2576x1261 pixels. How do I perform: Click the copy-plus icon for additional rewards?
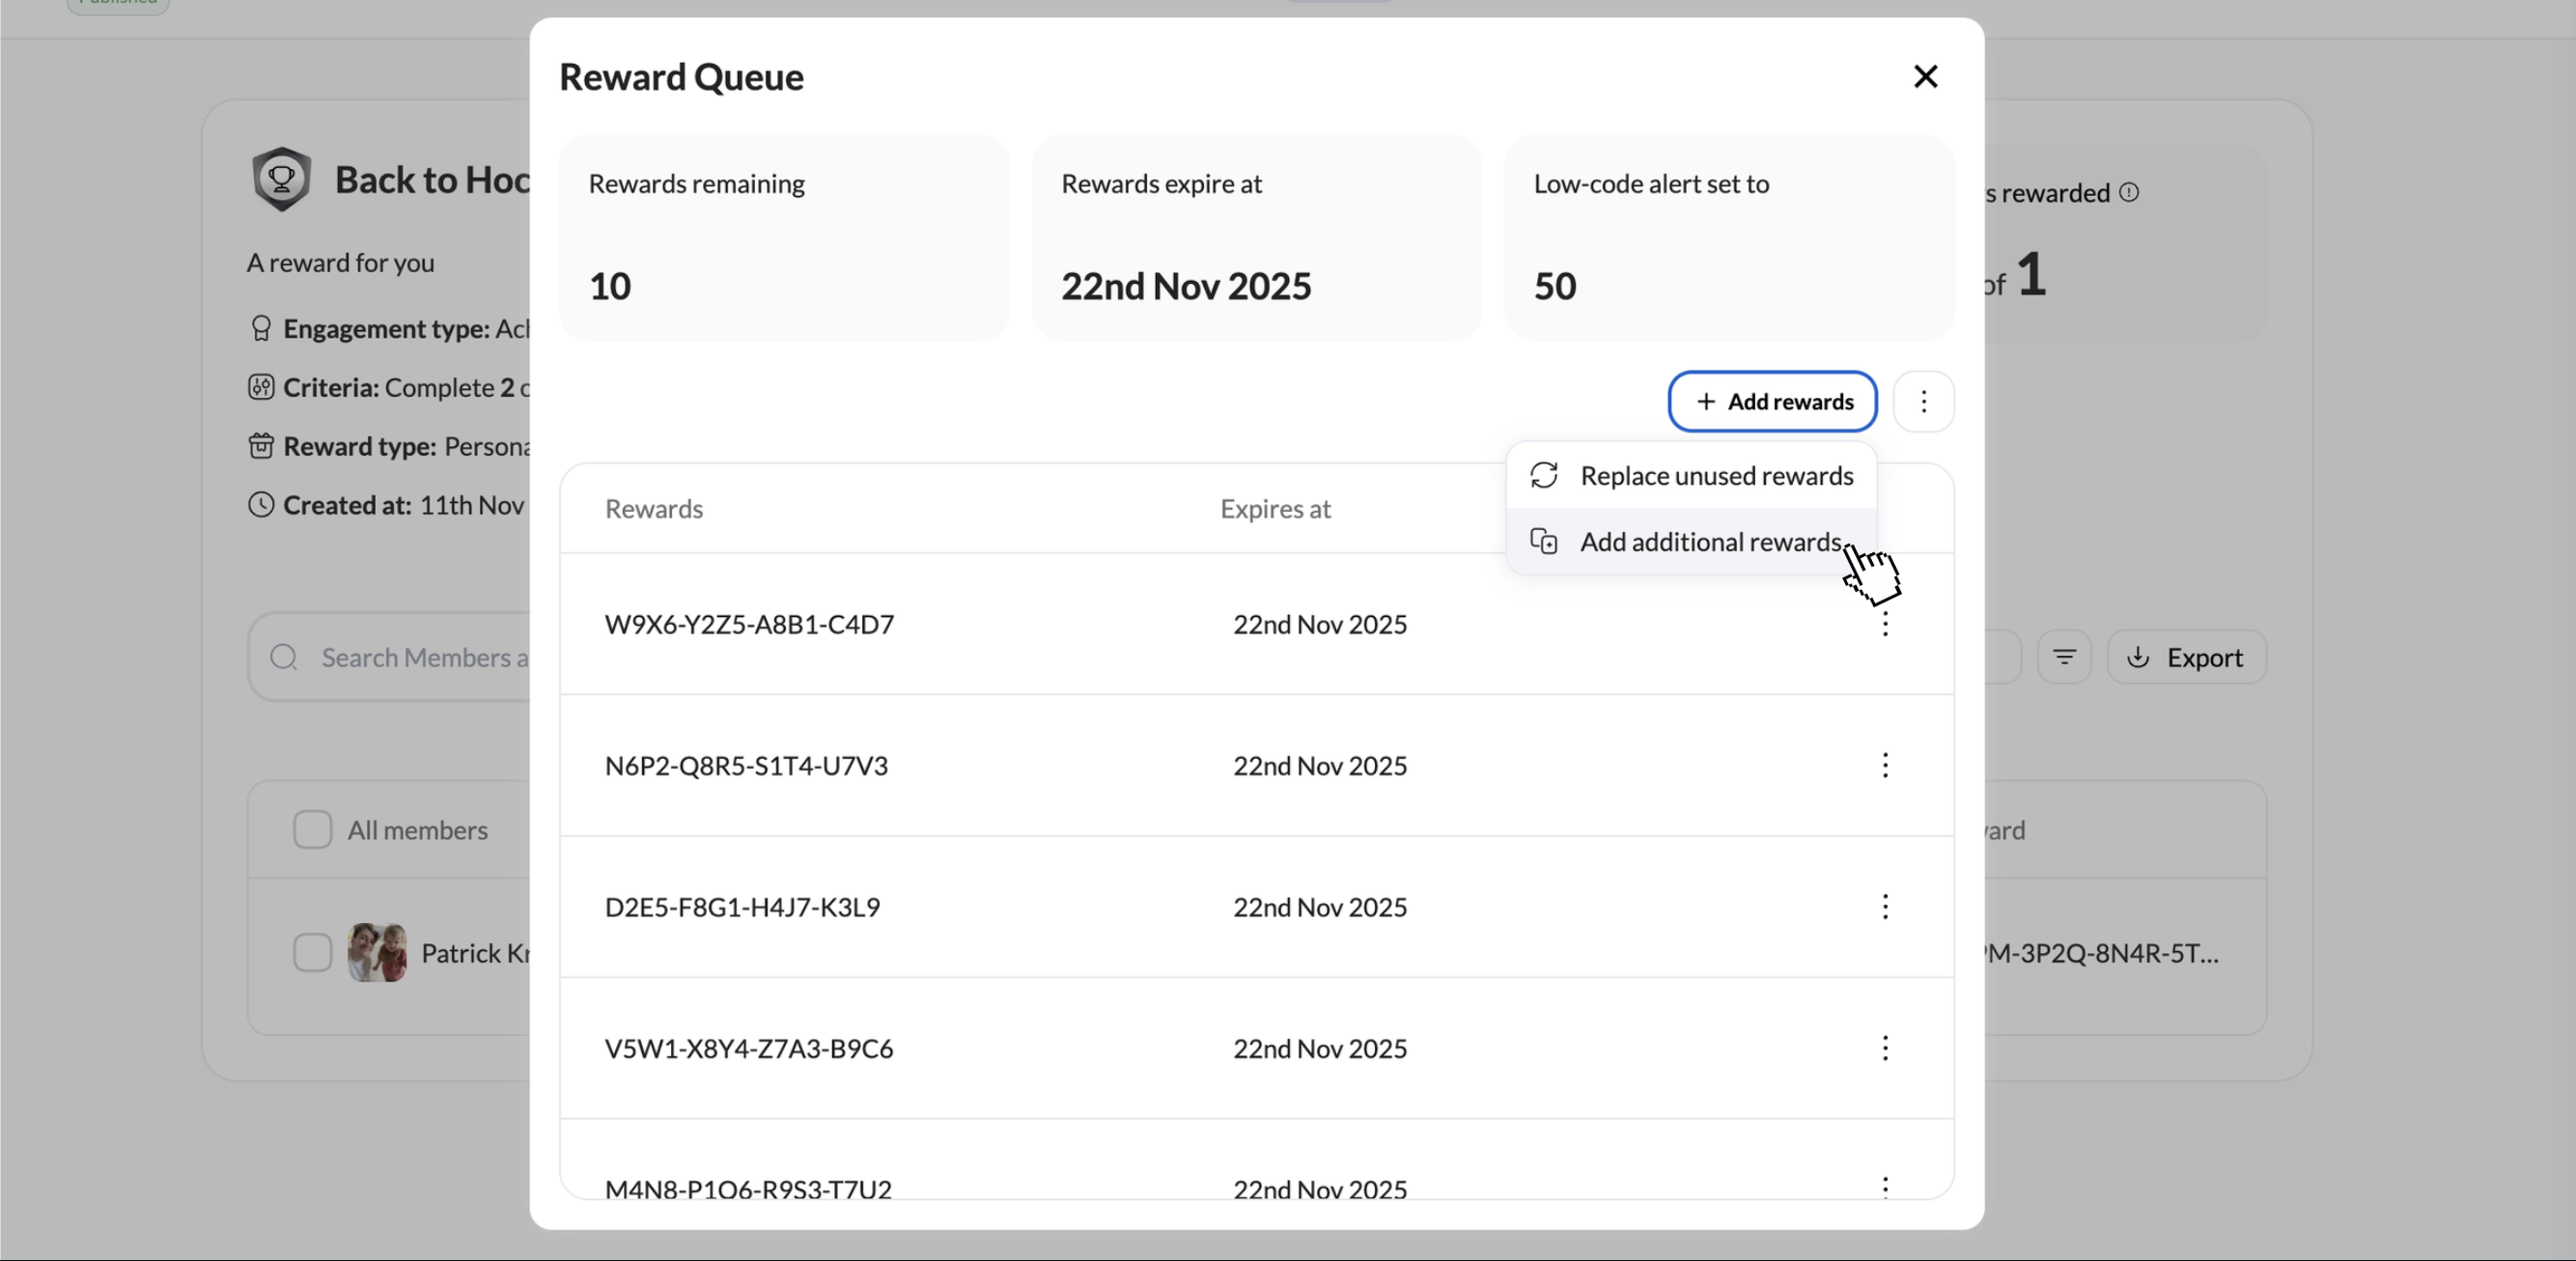point(1544,542)
